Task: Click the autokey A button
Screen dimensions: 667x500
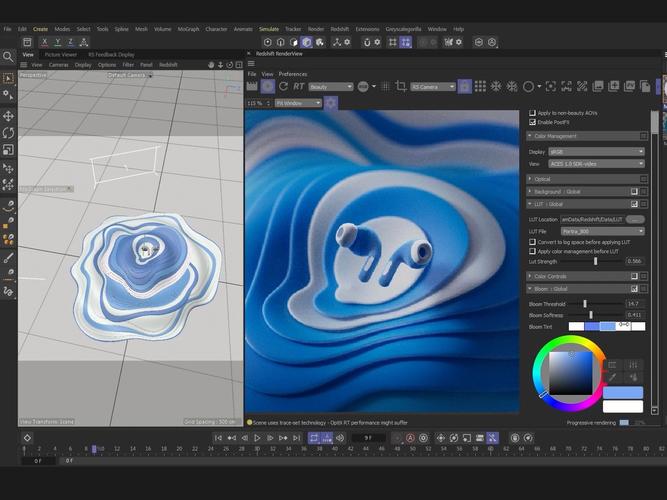Action: coord(410,438)
